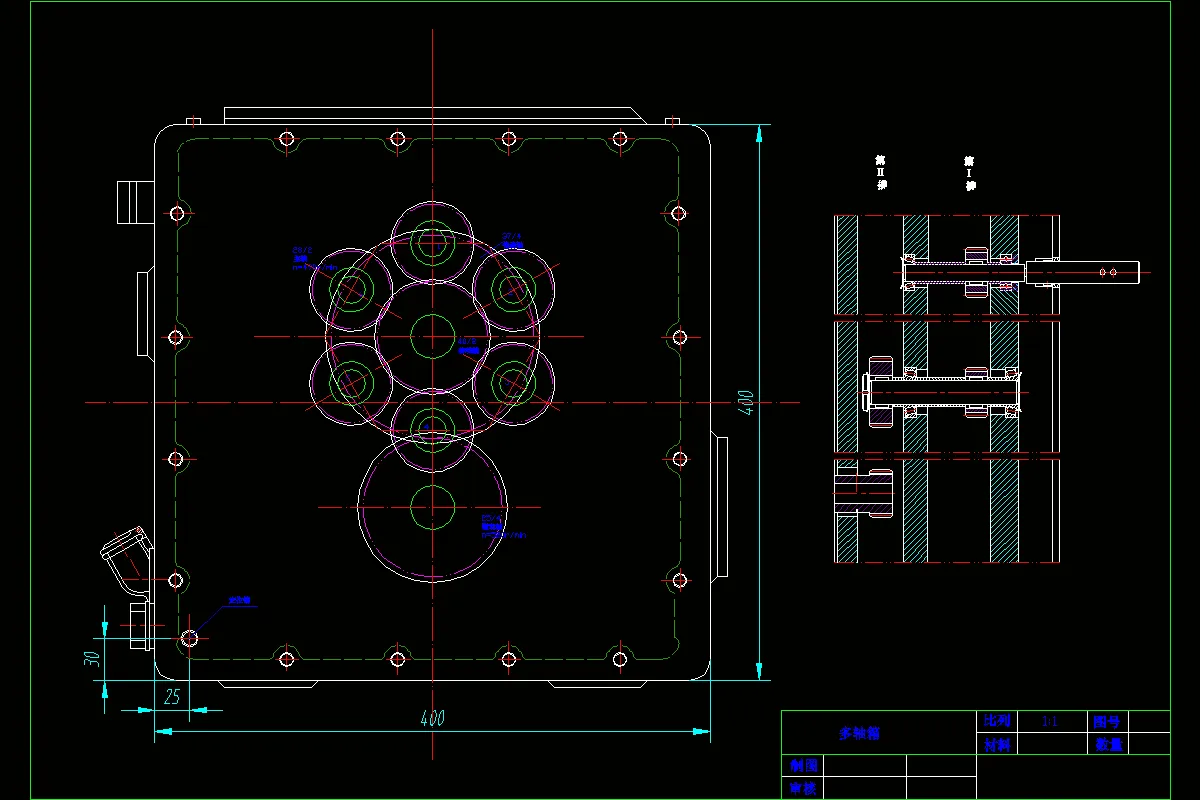Select the 25 dimension text
The width and height of the screenshot is (1200, 800).
[171, 697]
